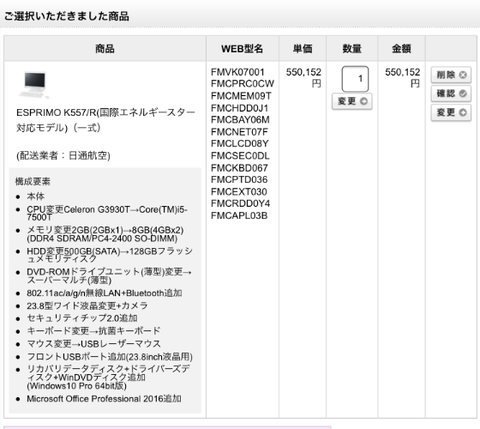
Task: Click total 550,152 in 金額 column
Action: (x=402, y=72)
